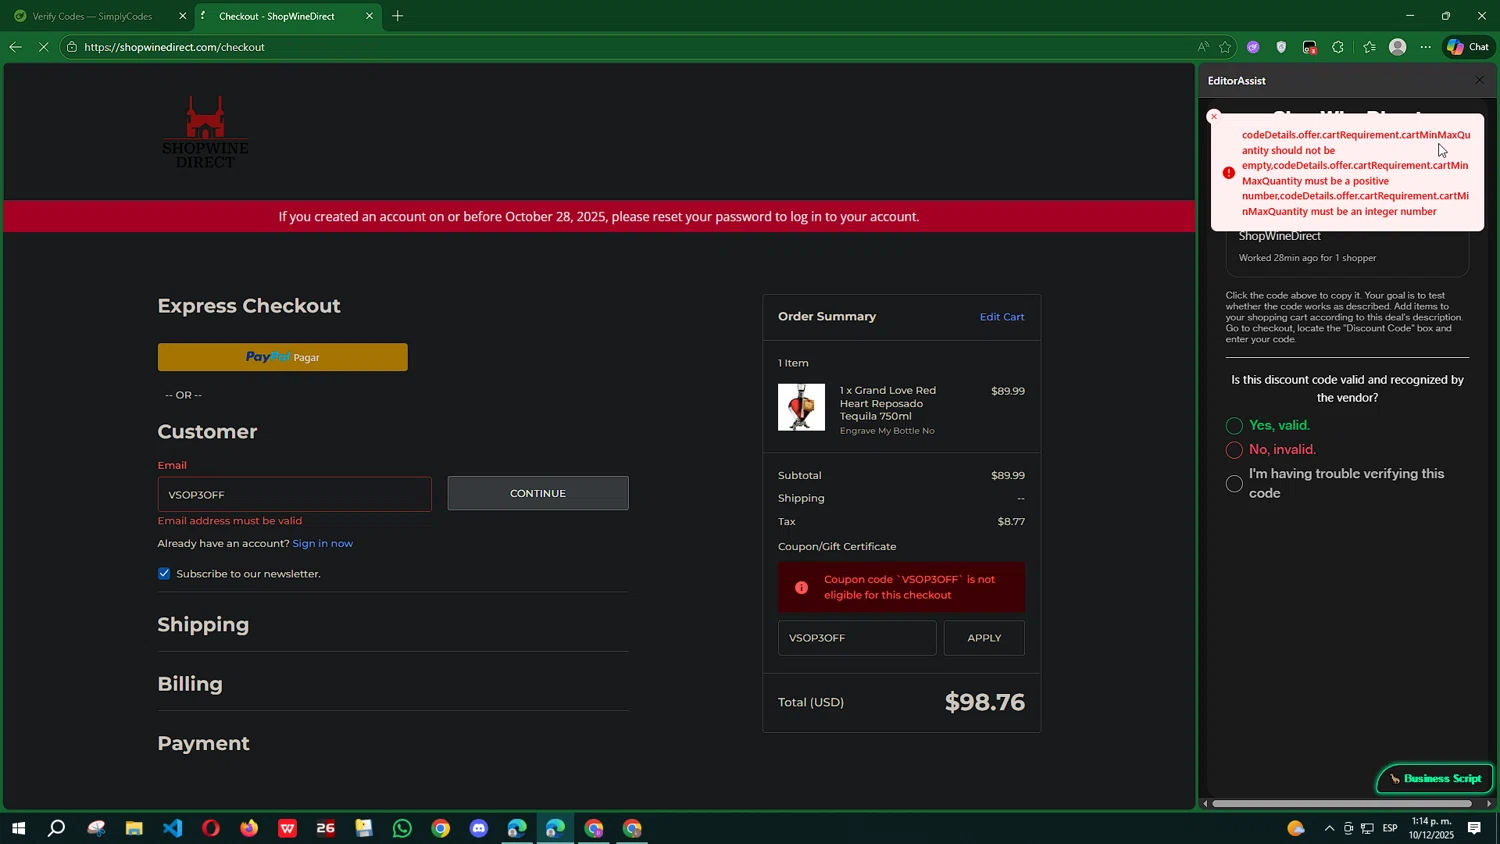Open the browser Extensions puzzle icon
1500x844 pixels.
pos(1338,47)
